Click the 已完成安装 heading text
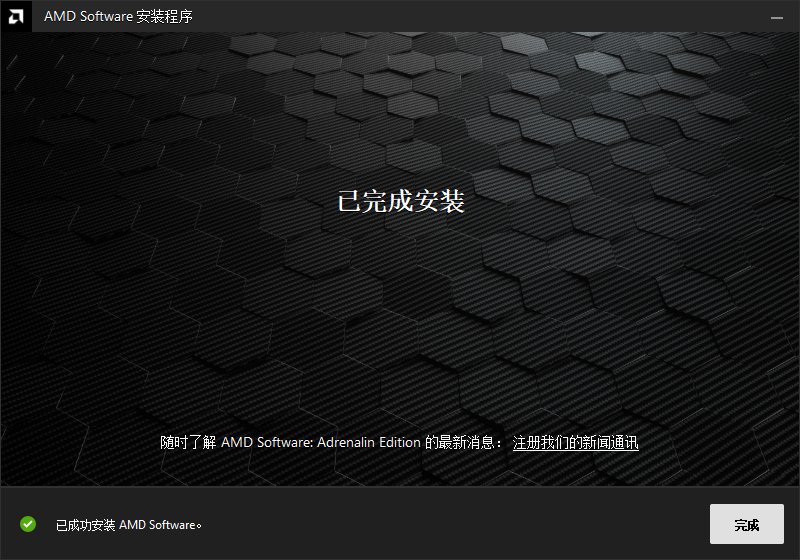Viewport: 800px width, 560px height. click(x=401, y=201)
